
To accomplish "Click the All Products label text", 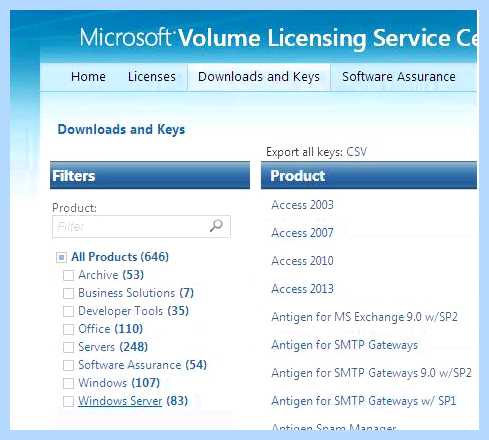I will 104,257.
